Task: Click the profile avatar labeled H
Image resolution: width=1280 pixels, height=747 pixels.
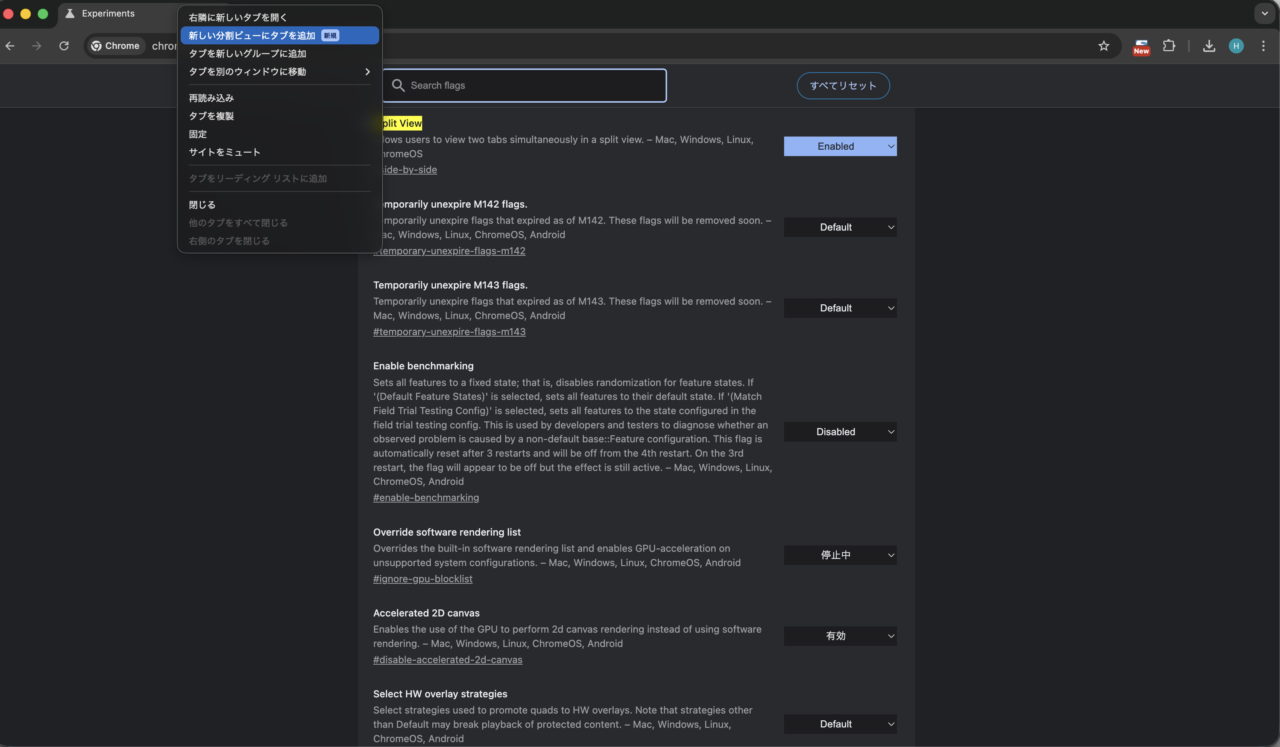Action: [1236, 46]
